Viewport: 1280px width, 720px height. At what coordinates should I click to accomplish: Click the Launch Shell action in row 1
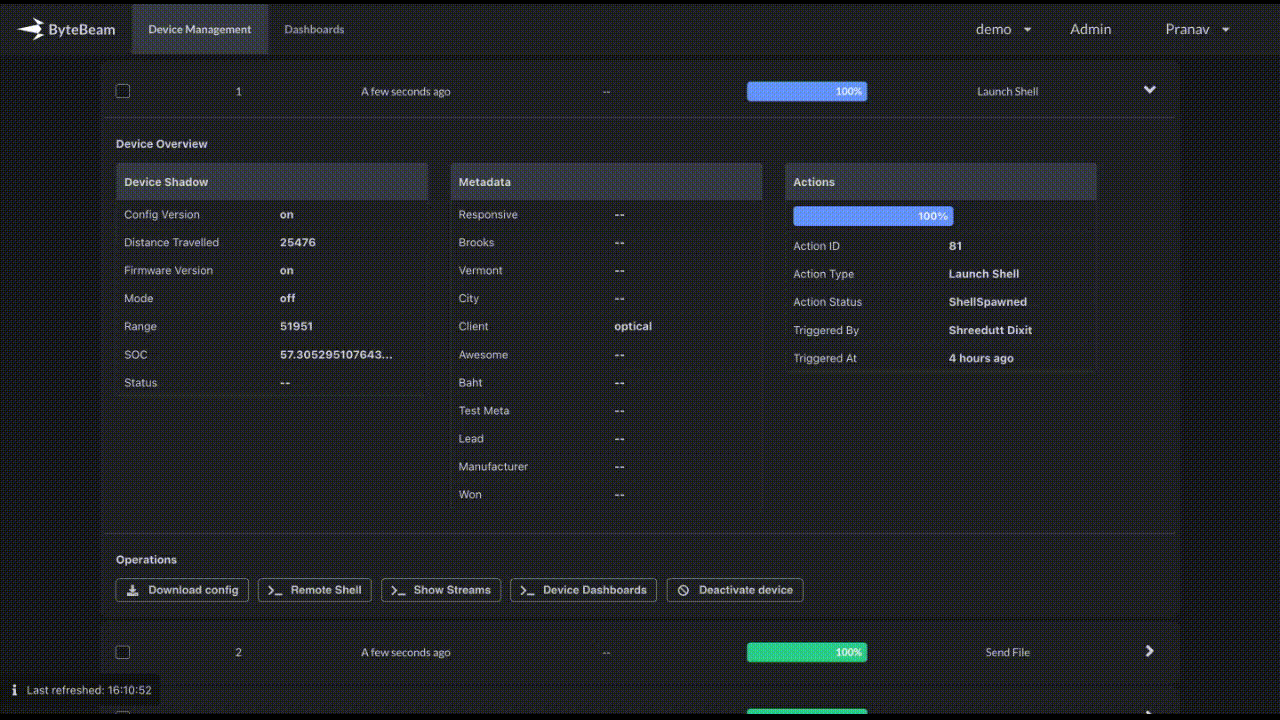coord(1007,91)
